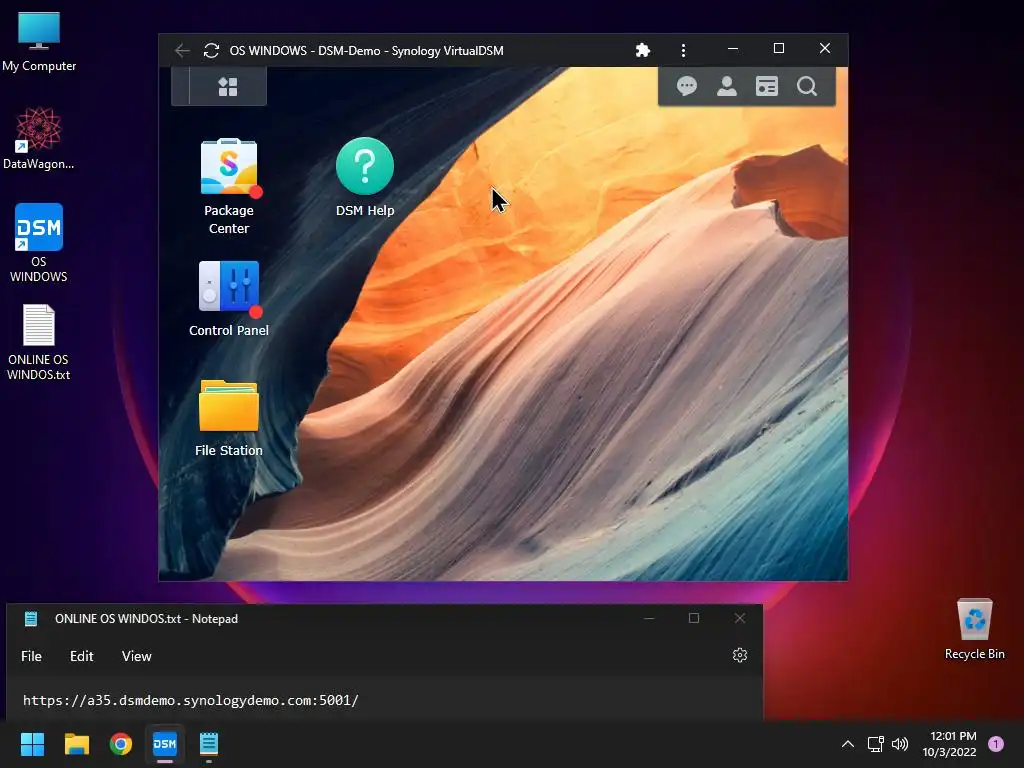
Task: Open DSM notifications chat bubble icon
Action: [x=686, y=86]
